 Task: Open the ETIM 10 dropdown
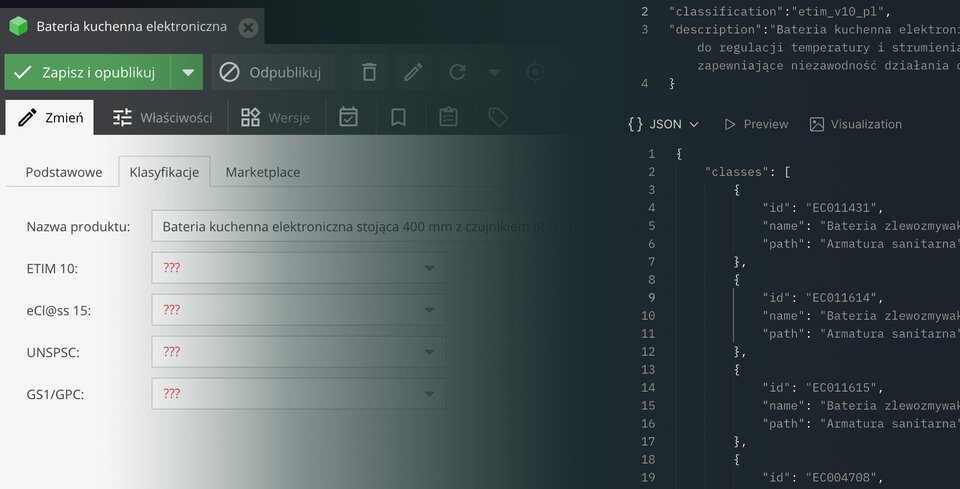298,268
